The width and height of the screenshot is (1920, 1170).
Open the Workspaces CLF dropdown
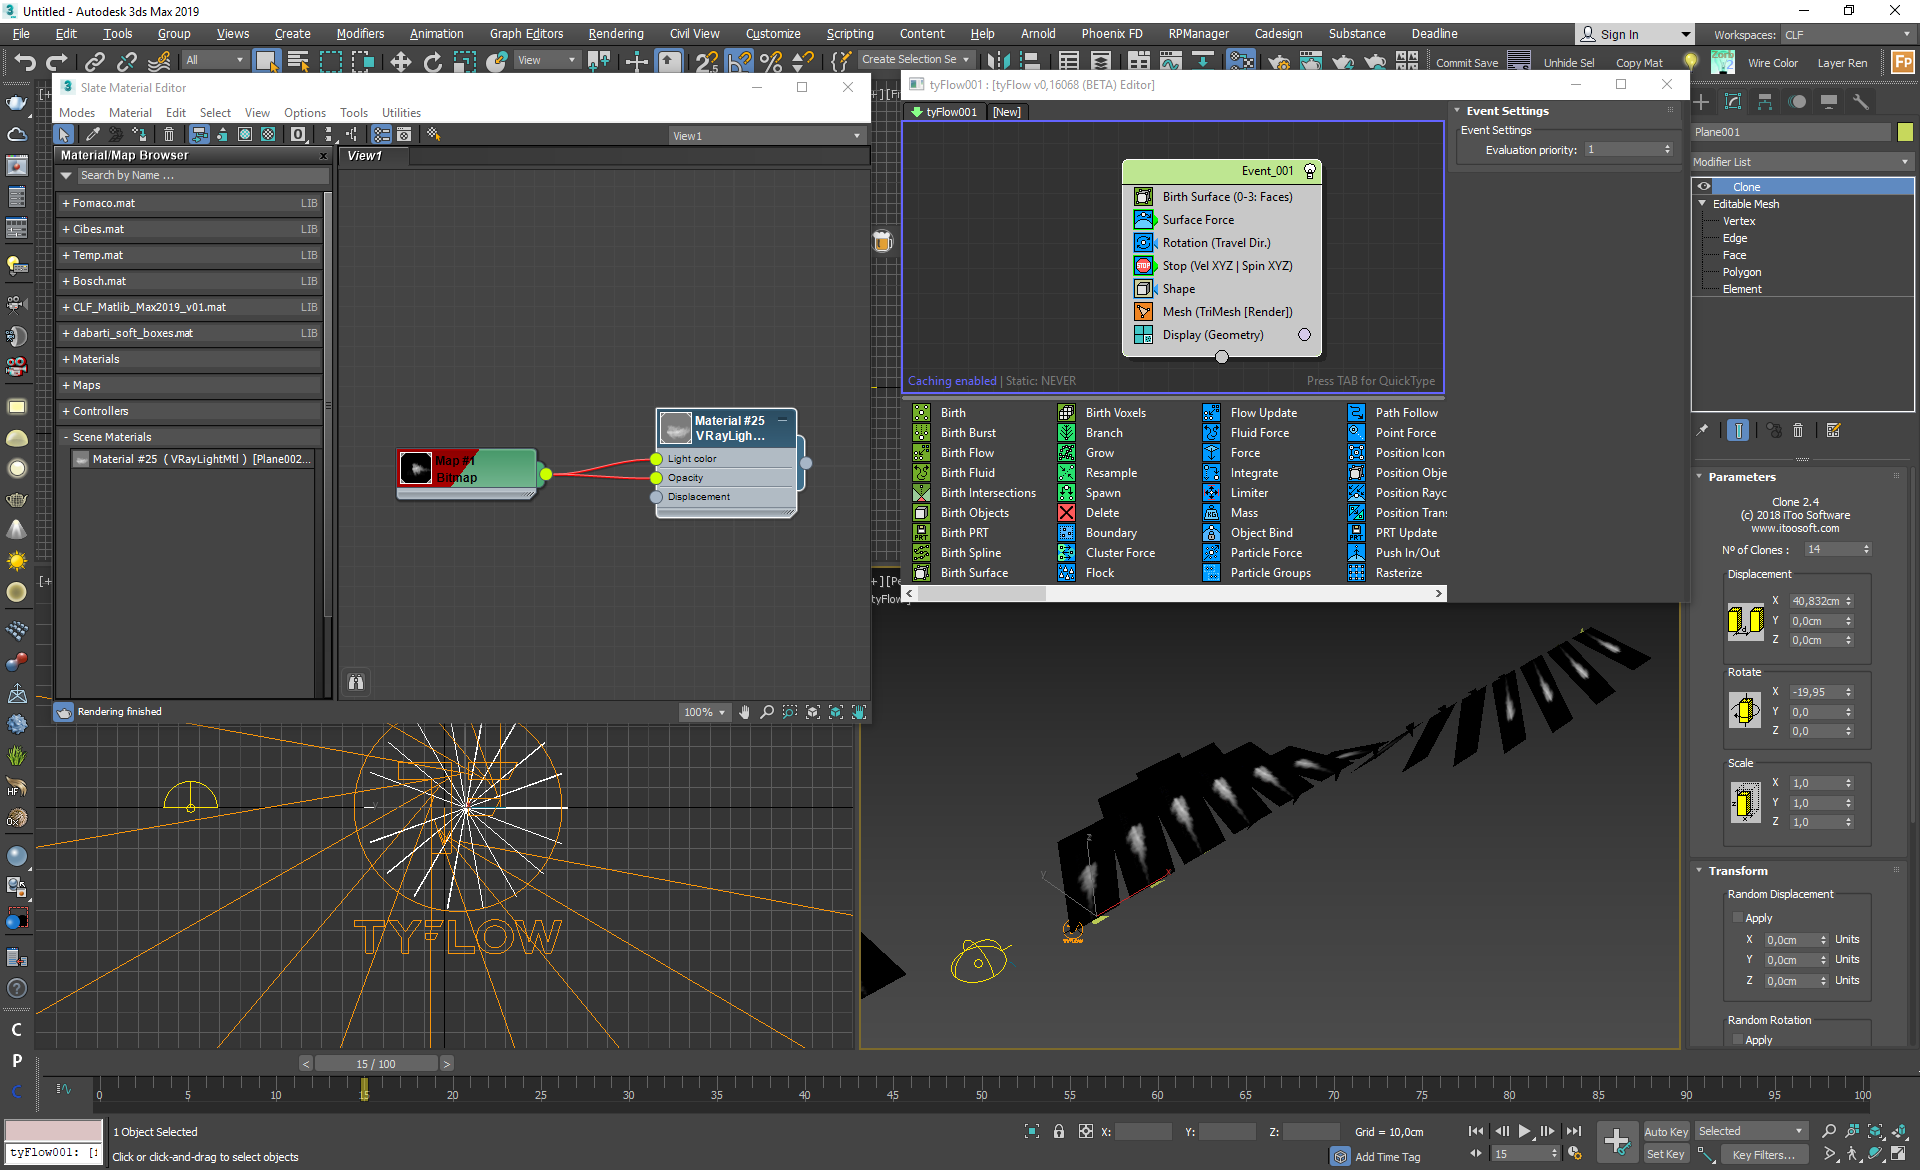coord(1848,35)
